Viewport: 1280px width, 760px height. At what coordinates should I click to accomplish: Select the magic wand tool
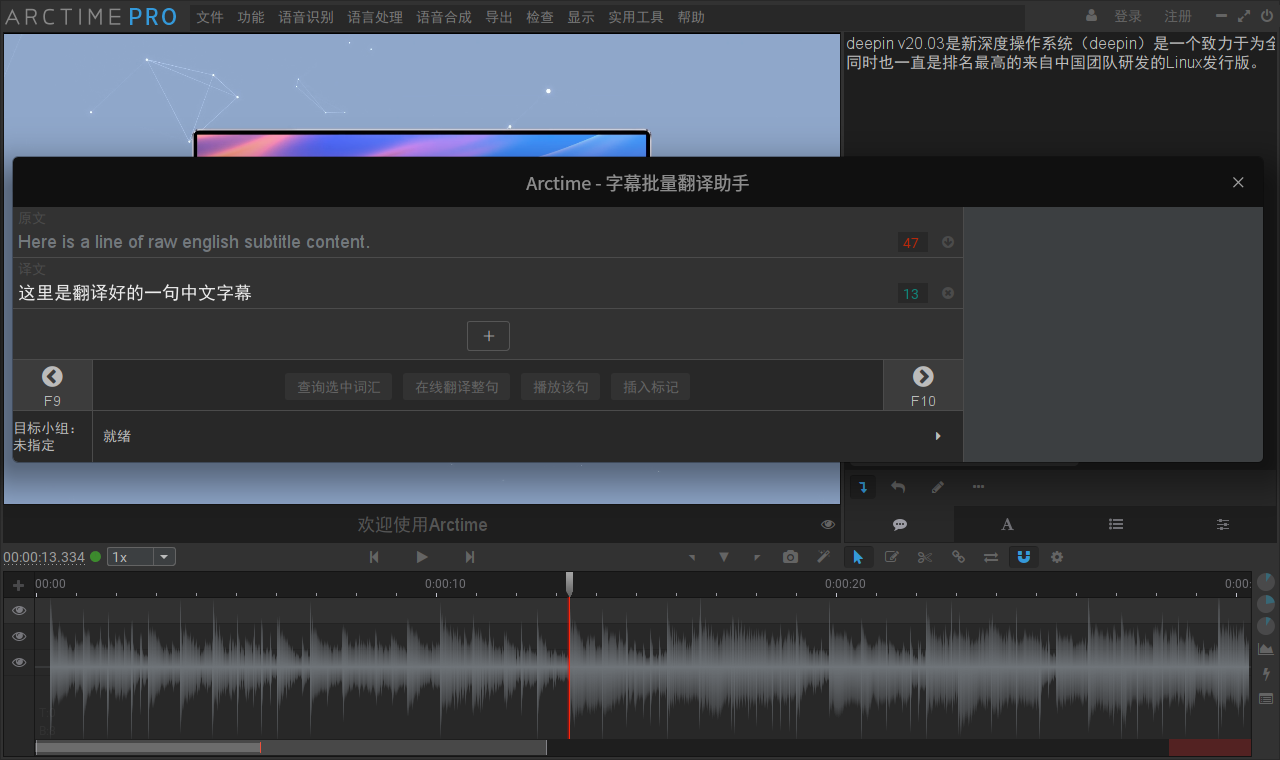tap(823, 557)
